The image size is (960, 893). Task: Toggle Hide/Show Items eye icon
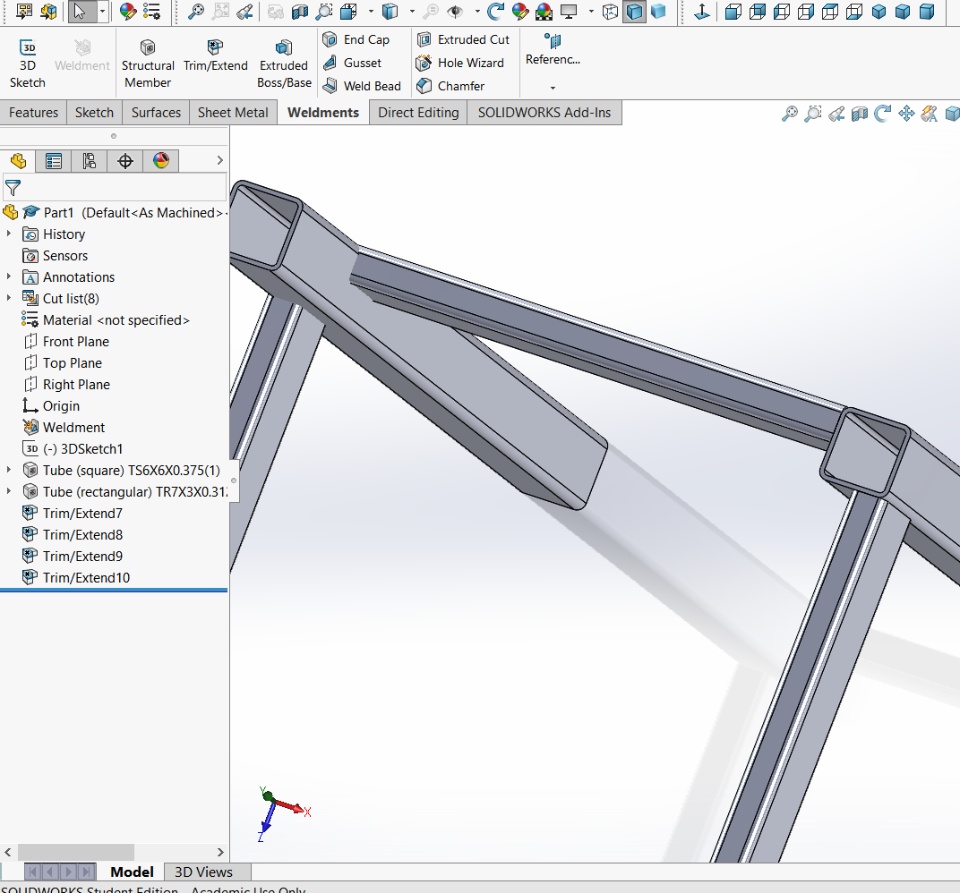(454, 11)
